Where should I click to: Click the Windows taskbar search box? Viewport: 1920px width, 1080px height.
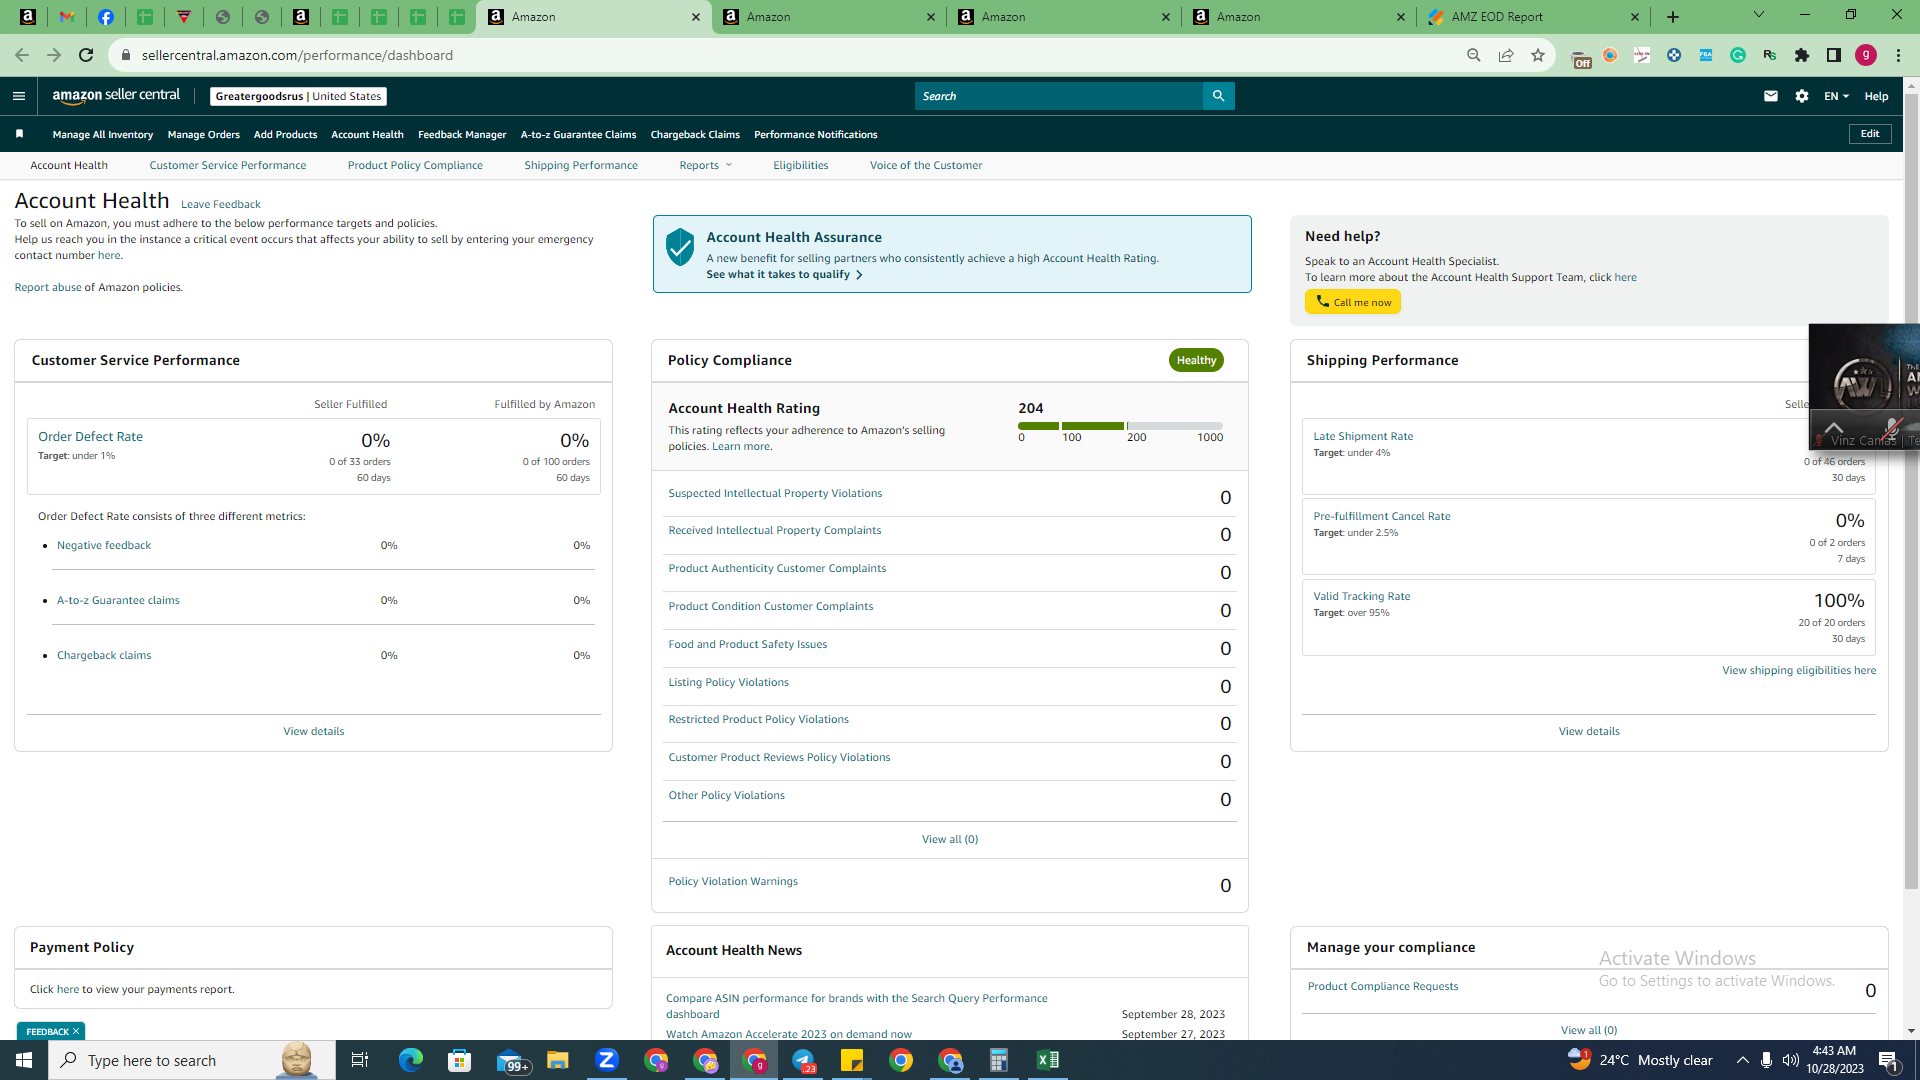(190, 1060)
